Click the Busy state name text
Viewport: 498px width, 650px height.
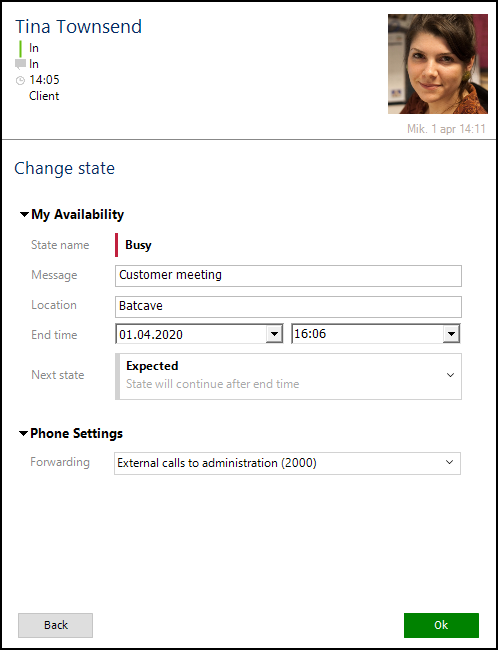[x=138, y=245]
